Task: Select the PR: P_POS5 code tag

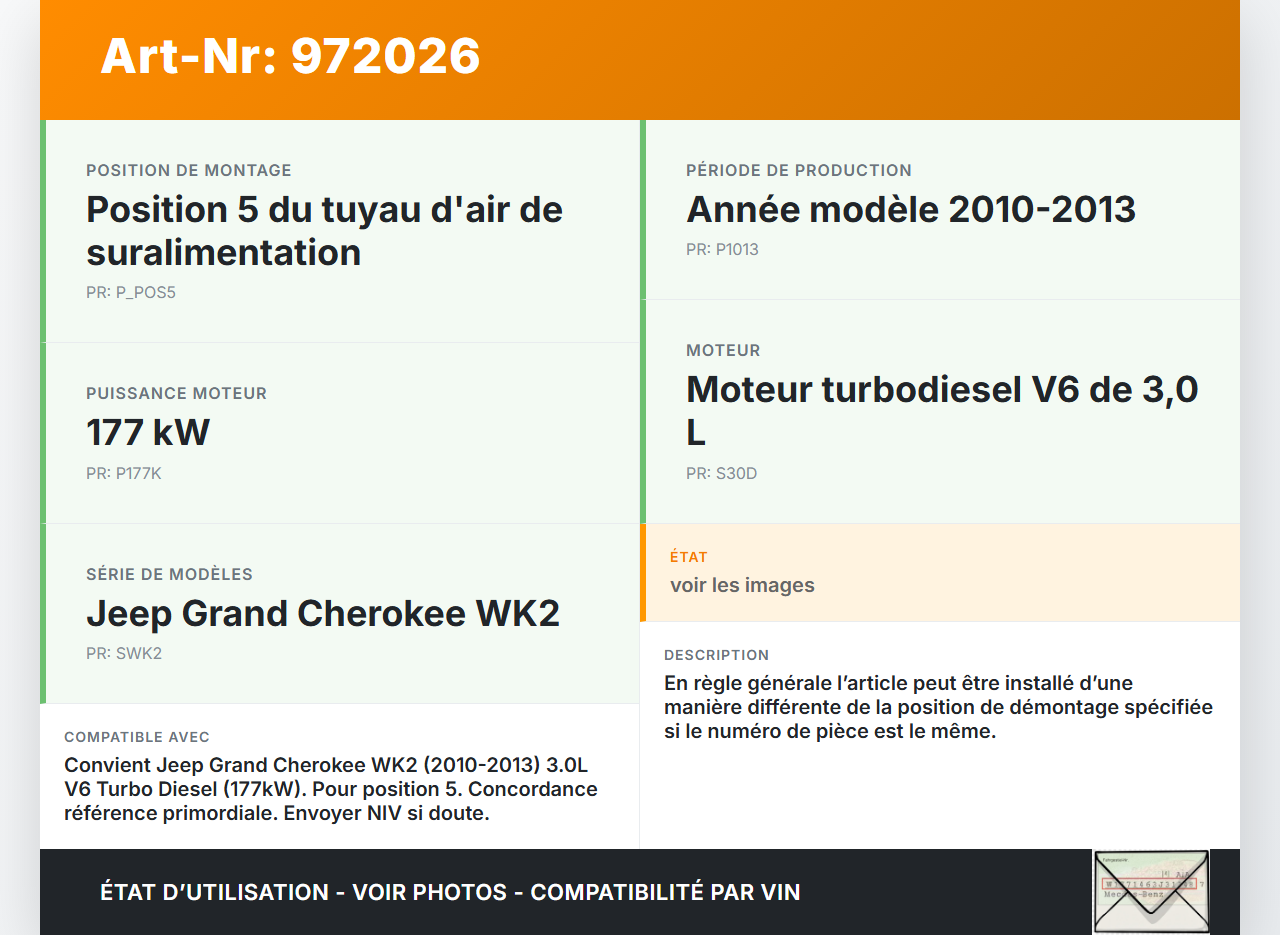Action: [x=131, y=292]
